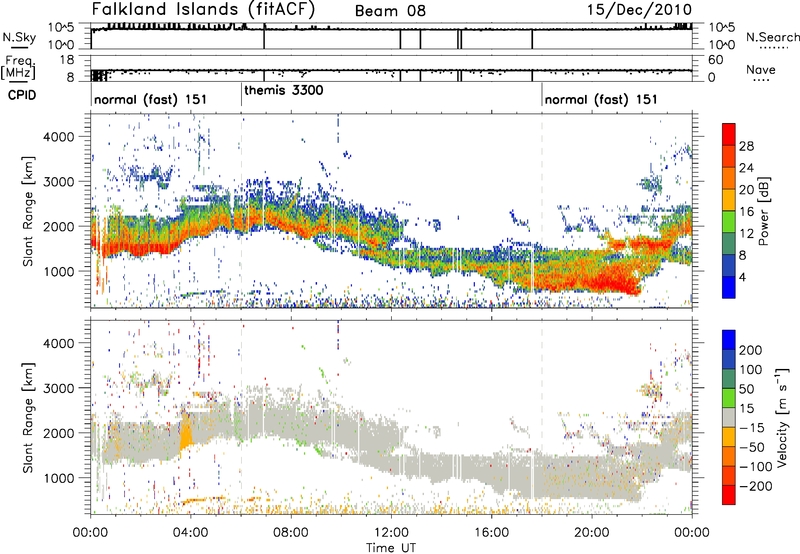800x554 pixels.
Task: Click the '20:00' time axis tick label
Action: coord(591,533)
